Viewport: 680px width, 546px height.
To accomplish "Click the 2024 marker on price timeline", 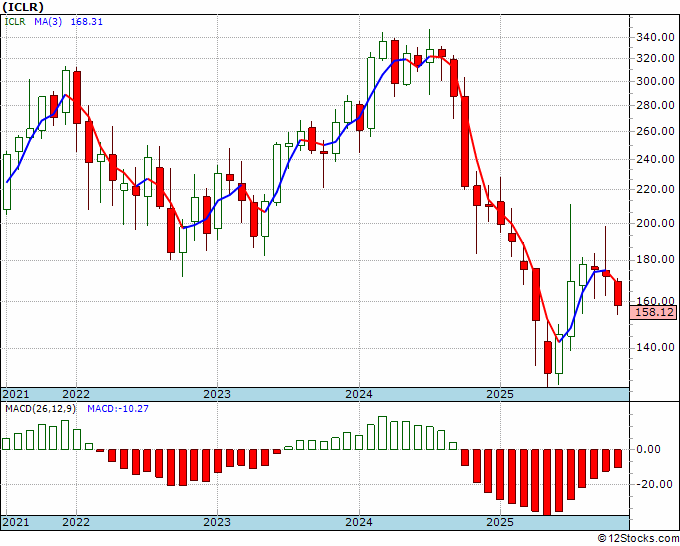I will [359, 394].
